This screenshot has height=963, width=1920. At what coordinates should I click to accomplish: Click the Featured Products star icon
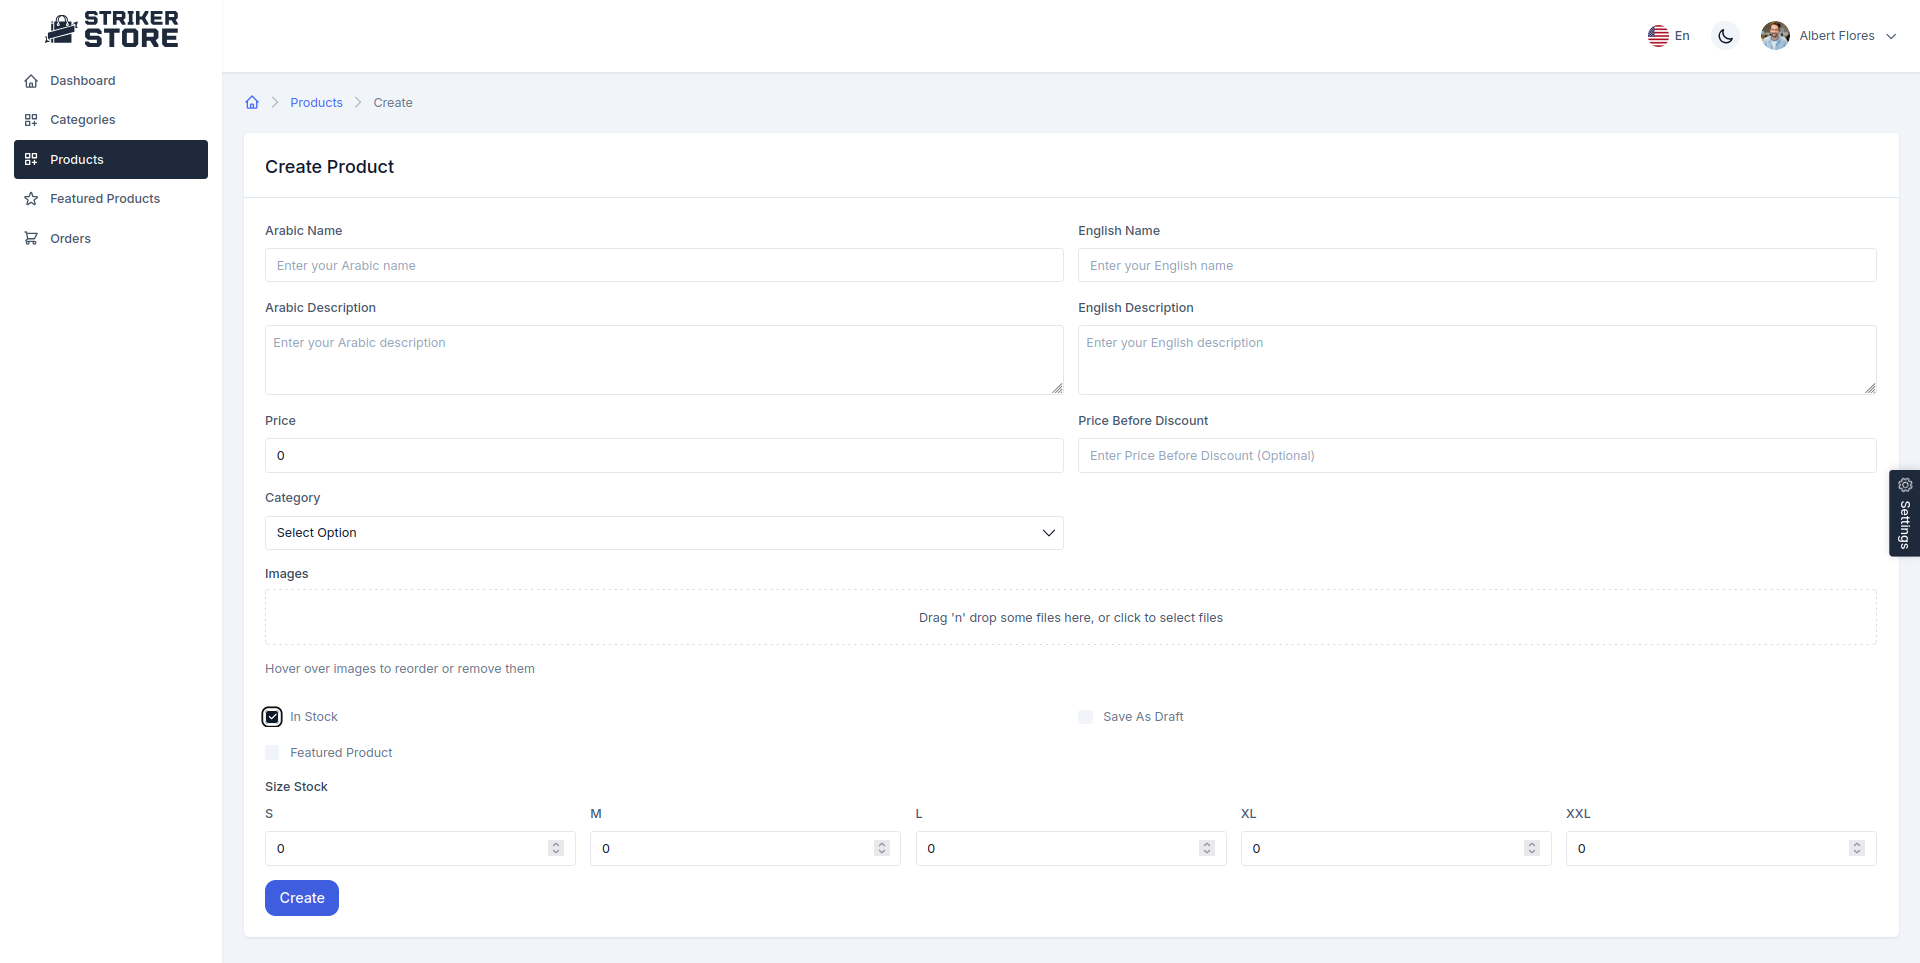[31, 199]
